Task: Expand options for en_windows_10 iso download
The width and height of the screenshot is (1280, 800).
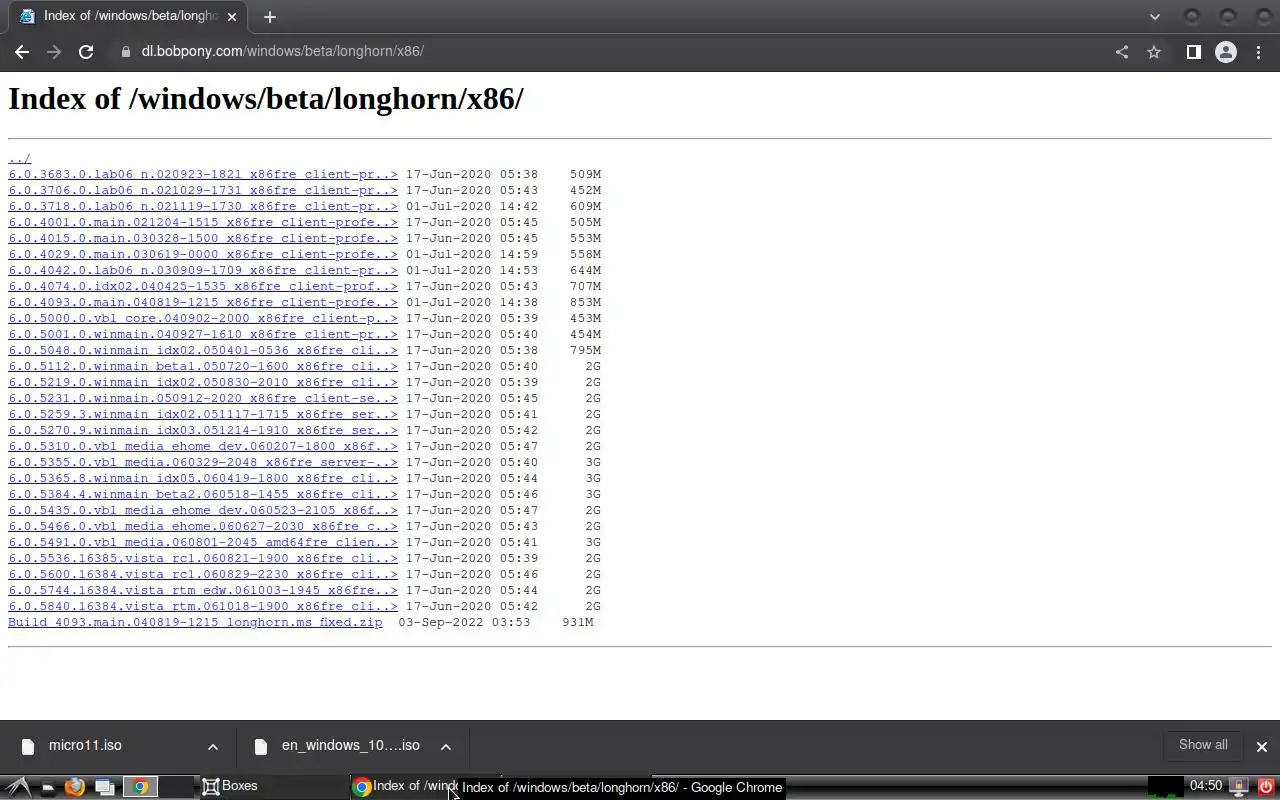Action: click(446, 746)
